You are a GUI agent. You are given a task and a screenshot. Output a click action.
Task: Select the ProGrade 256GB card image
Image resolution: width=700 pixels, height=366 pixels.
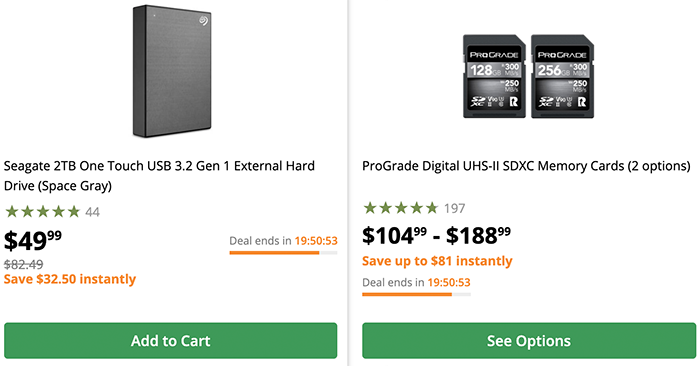coord(562,76)
